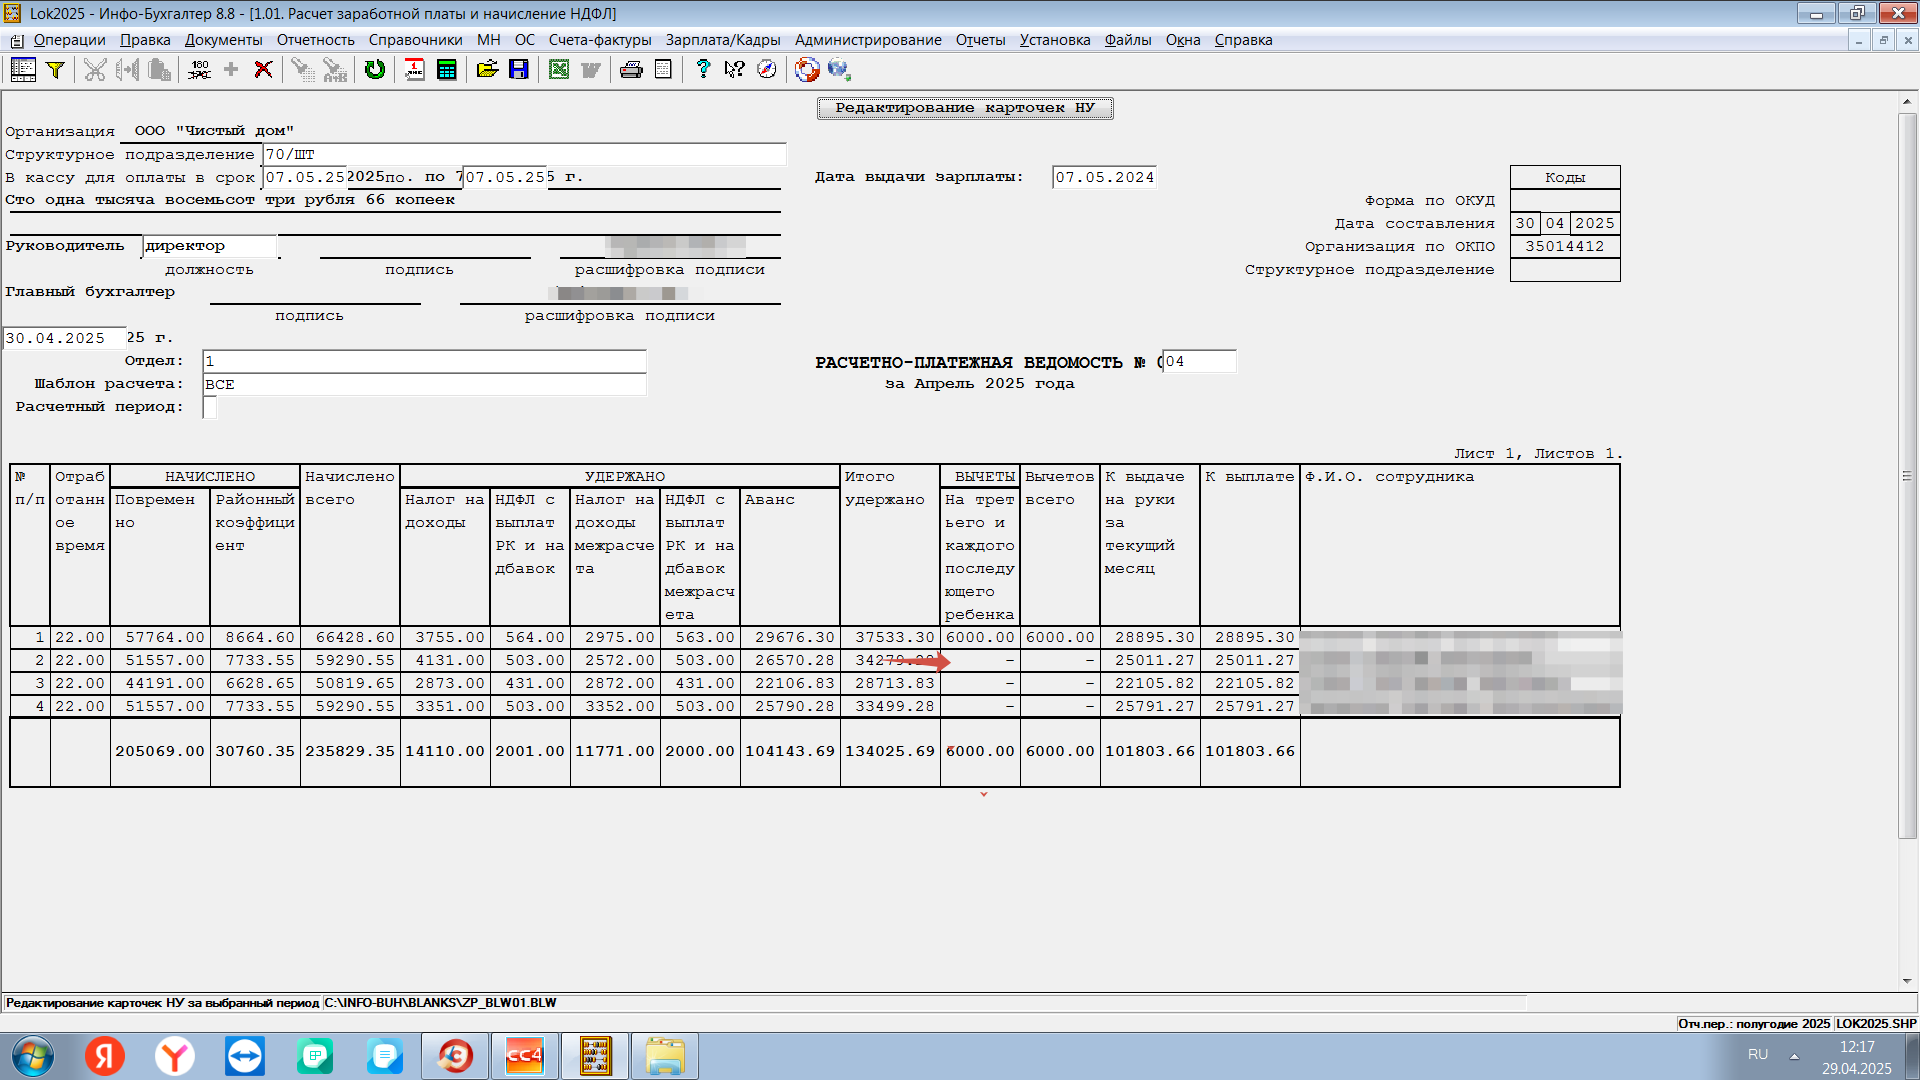Click RU language indicator in tray
Image resolution: width=1920 pixels, height=1080 pixels.
pos(1758,1054)
